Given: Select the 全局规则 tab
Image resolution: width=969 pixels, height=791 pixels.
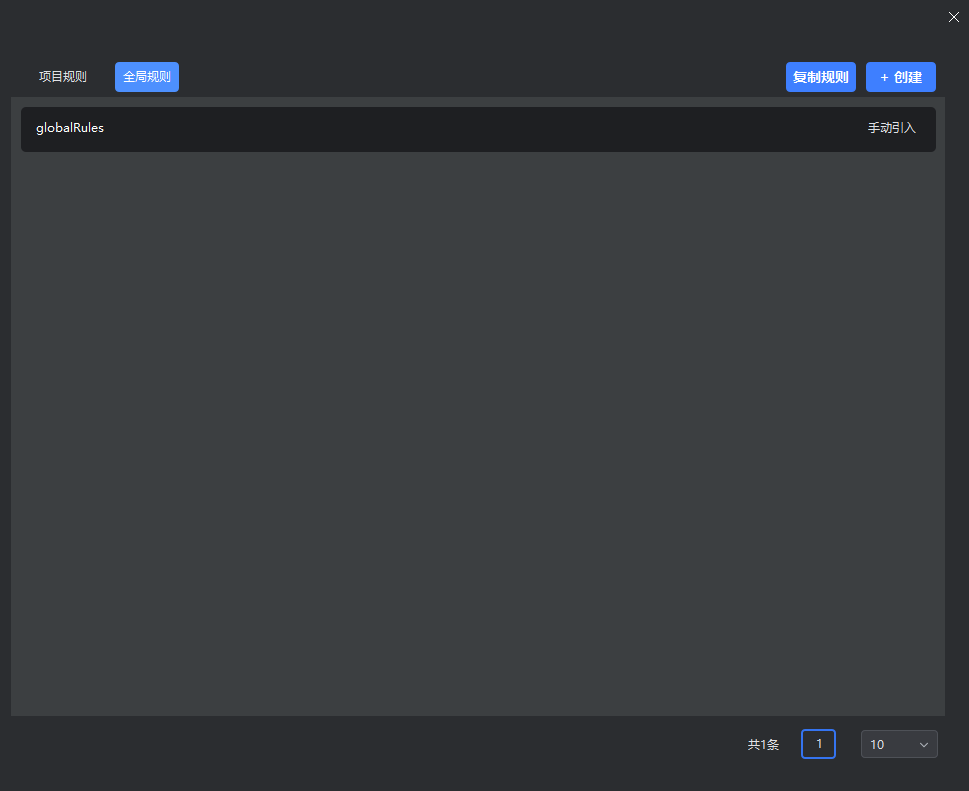Looking at the screenshot, I should 147,77.
